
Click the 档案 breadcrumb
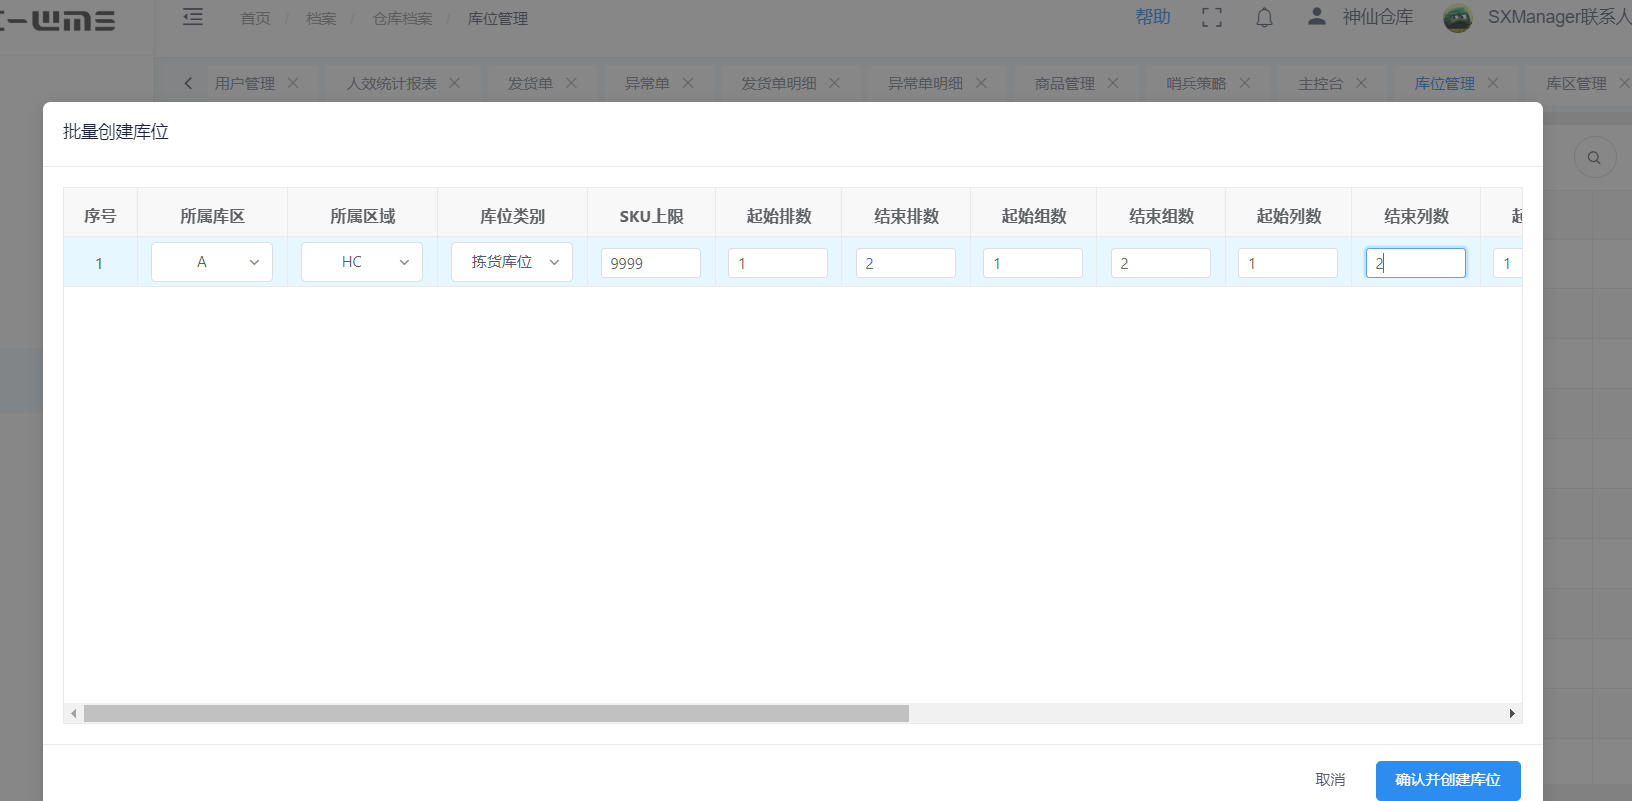click(321, 18)
